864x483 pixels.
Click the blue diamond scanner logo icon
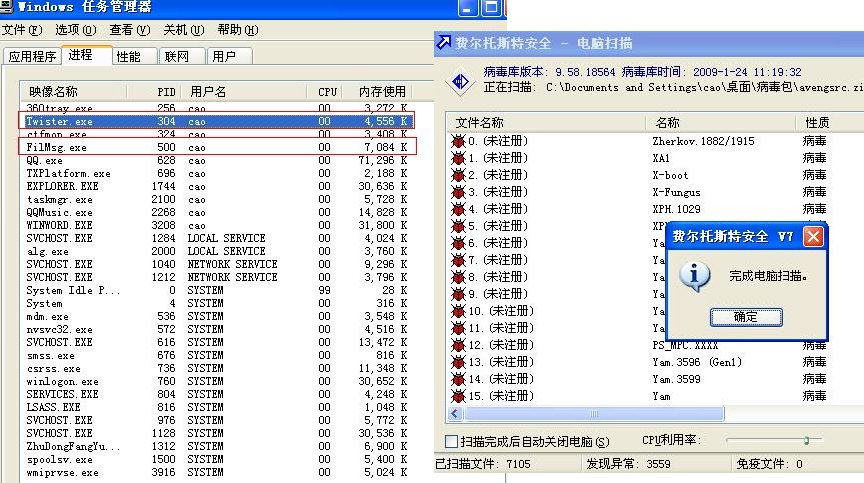[x=461, y=82]
